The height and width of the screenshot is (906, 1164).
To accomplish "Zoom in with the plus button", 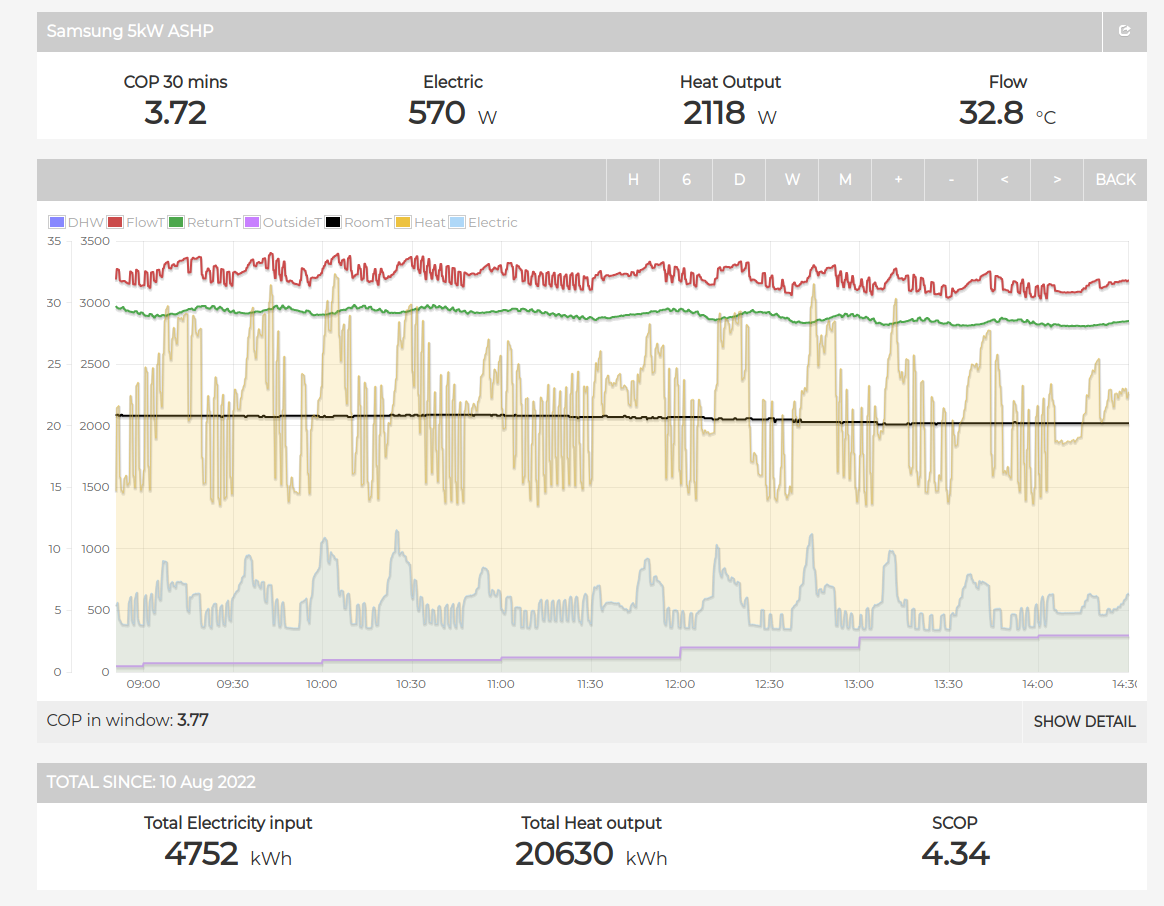I will coord(898,180).
